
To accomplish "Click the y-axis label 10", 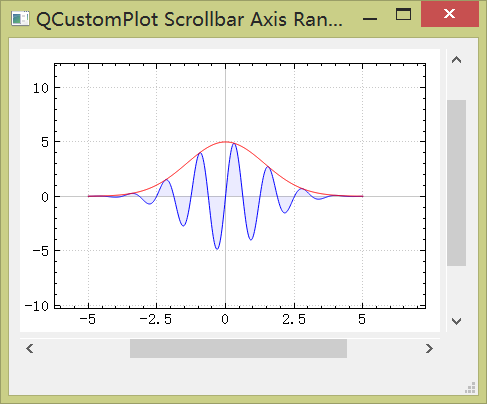I will tap(41, 88).
